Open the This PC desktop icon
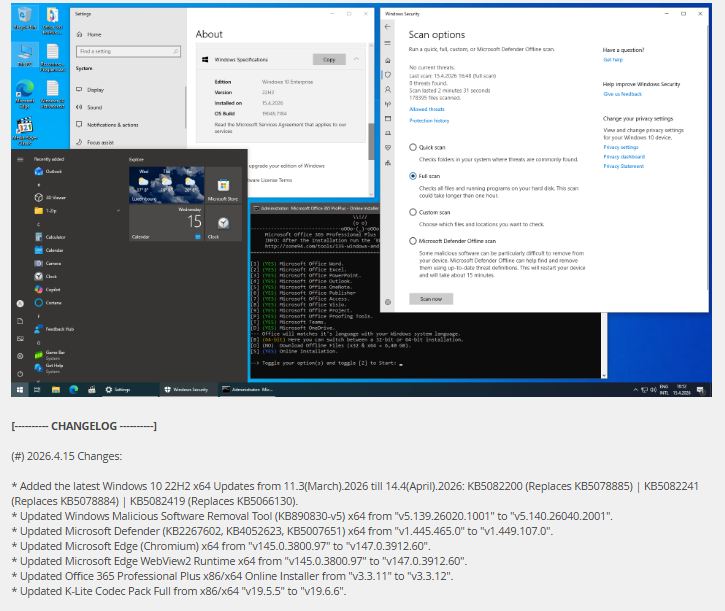Image resolution: width=725 pixels, height=611 pixels. [25, 55]
